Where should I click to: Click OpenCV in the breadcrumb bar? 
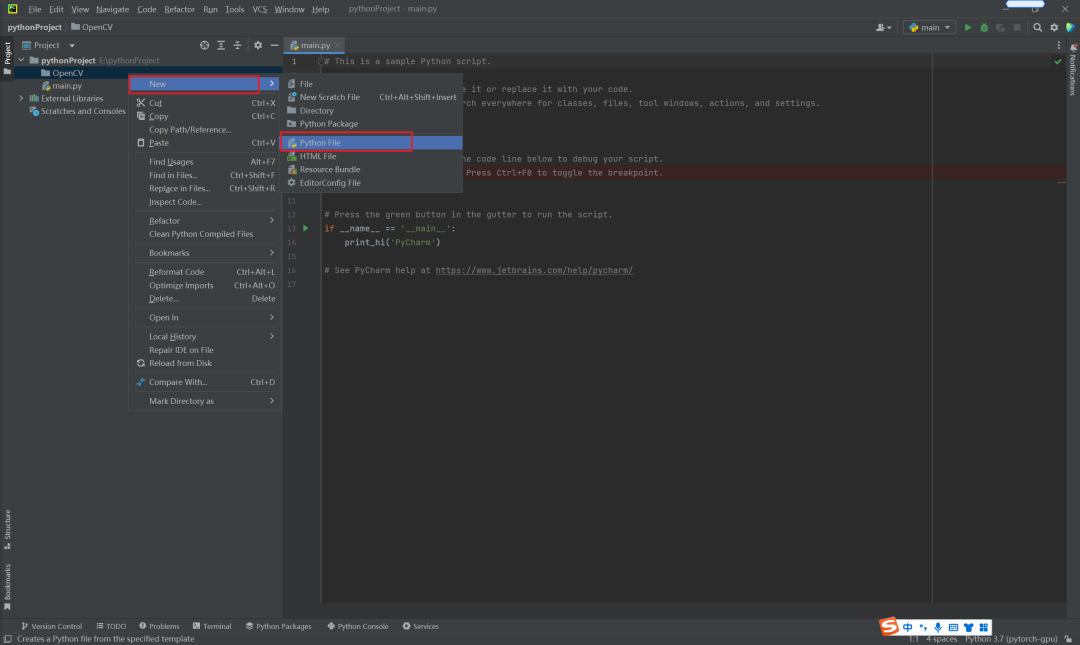tap(92, 27)
